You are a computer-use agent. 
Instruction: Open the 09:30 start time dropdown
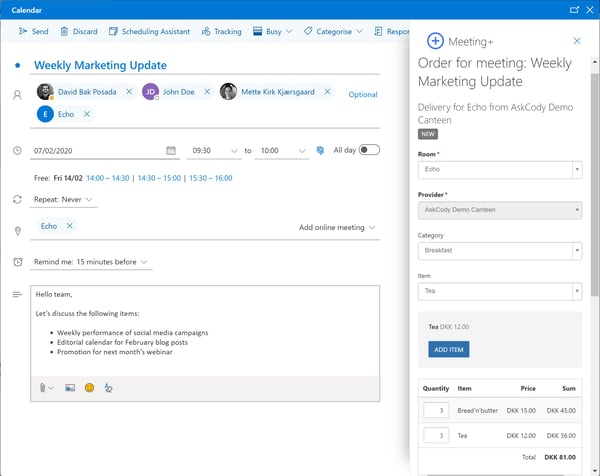point(214,151)
